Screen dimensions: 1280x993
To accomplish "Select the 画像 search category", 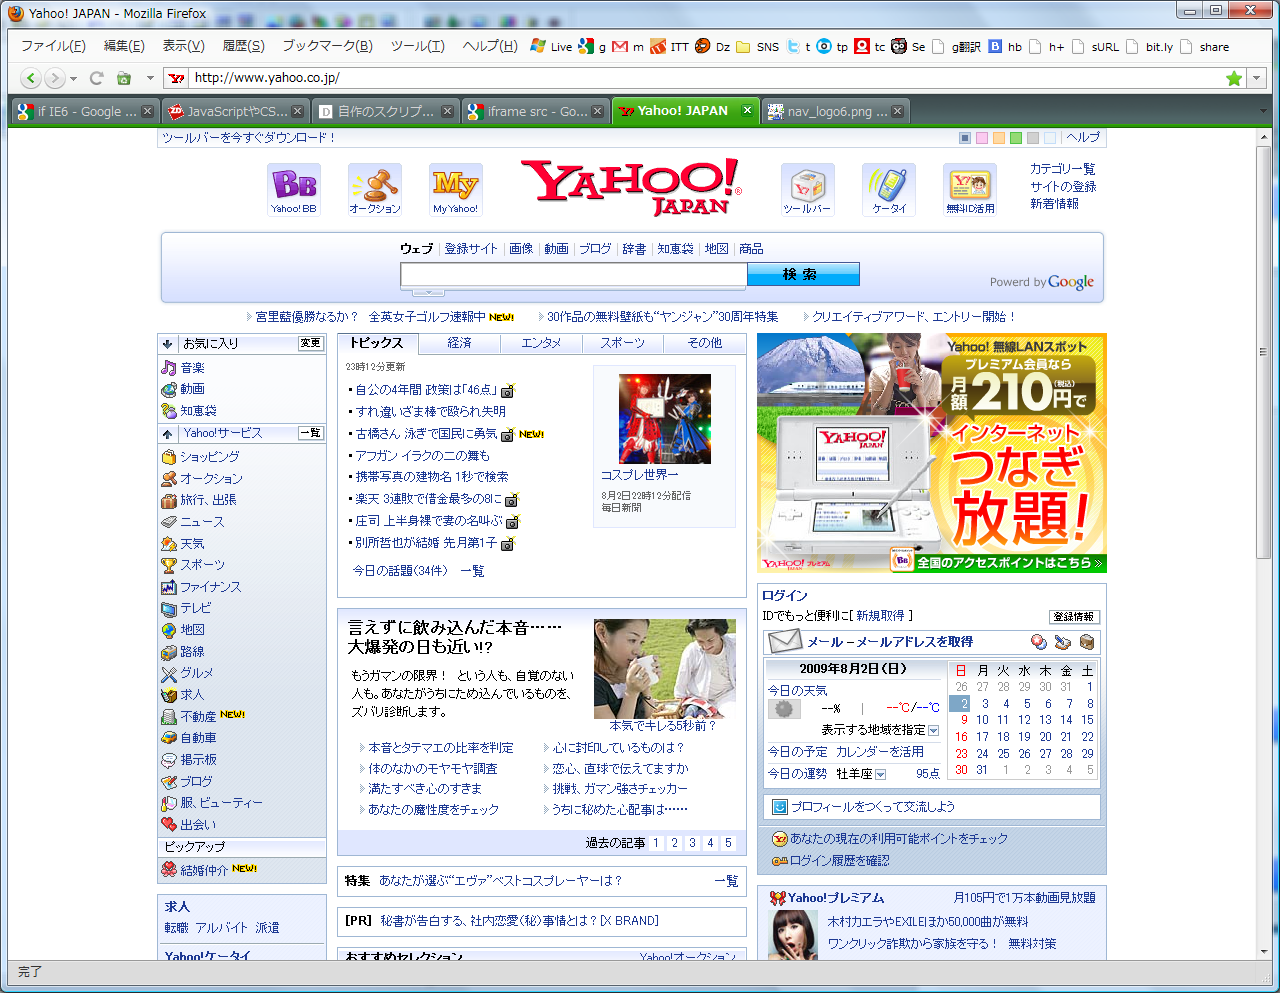I will (x=521, y=249).
